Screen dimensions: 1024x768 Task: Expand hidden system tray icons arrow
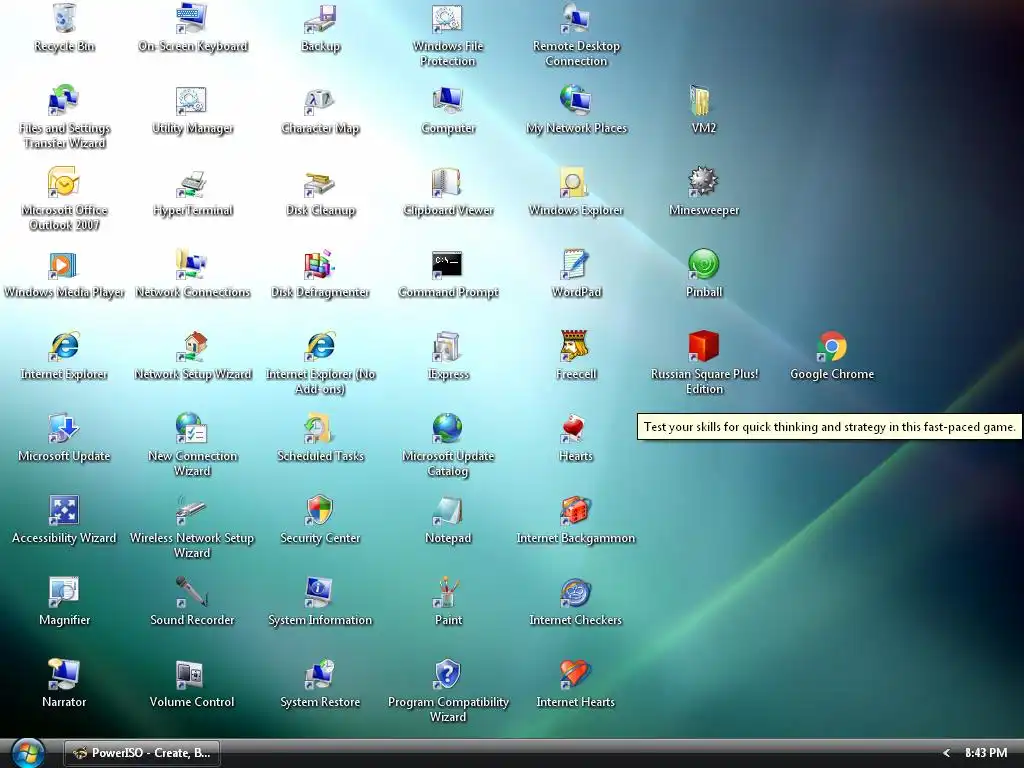click(946, 753)
